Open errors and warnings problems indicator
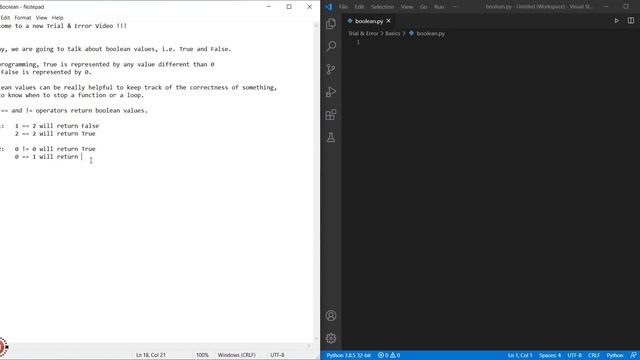Viewport: 640px width, 360px height. point(389,356)
